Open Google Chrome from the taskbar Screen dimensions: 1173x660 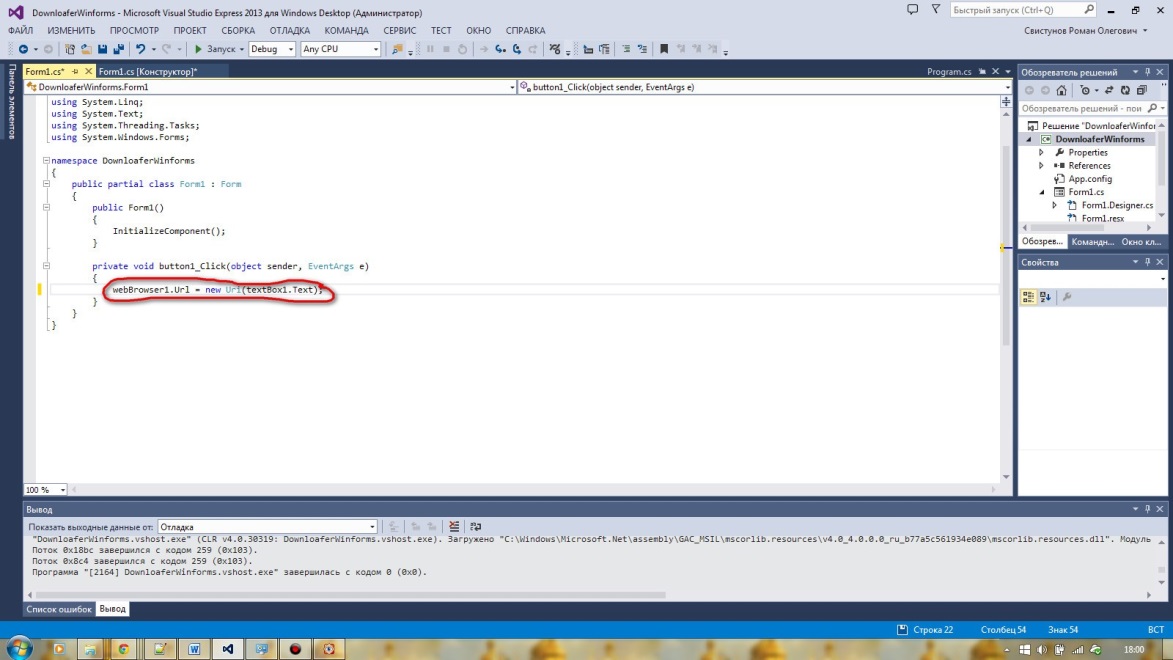(x=124, y=649)
